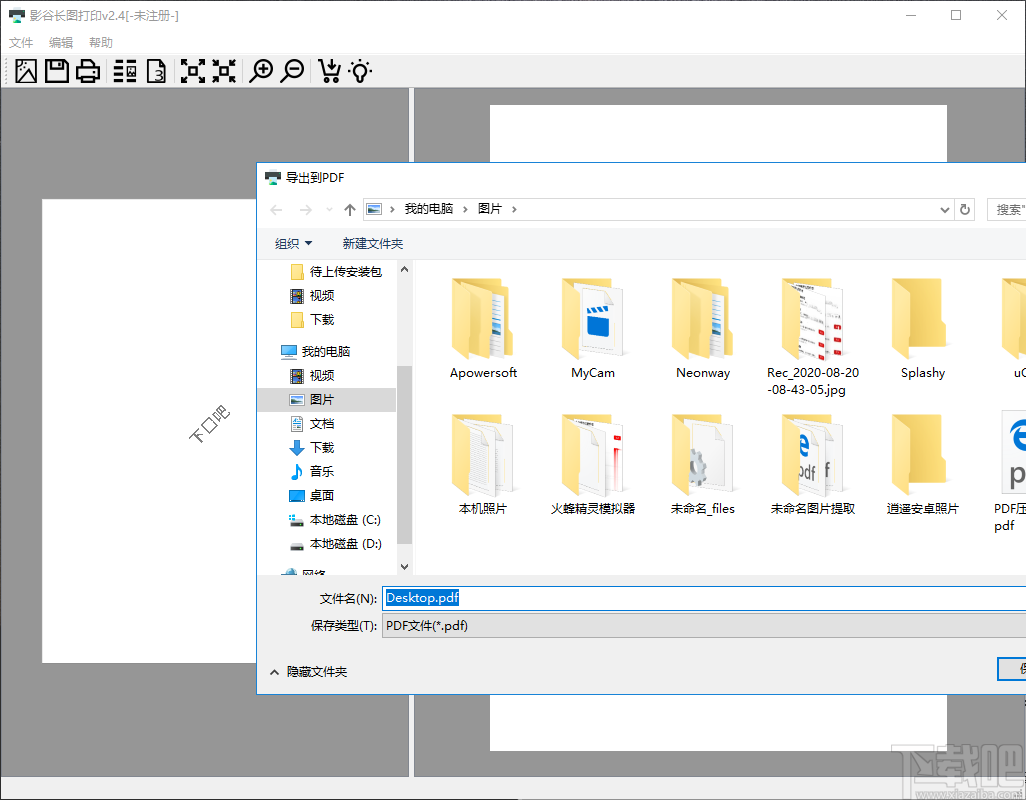Refresh the folder view
1026x800 pixels.
[x=964, y=209]
